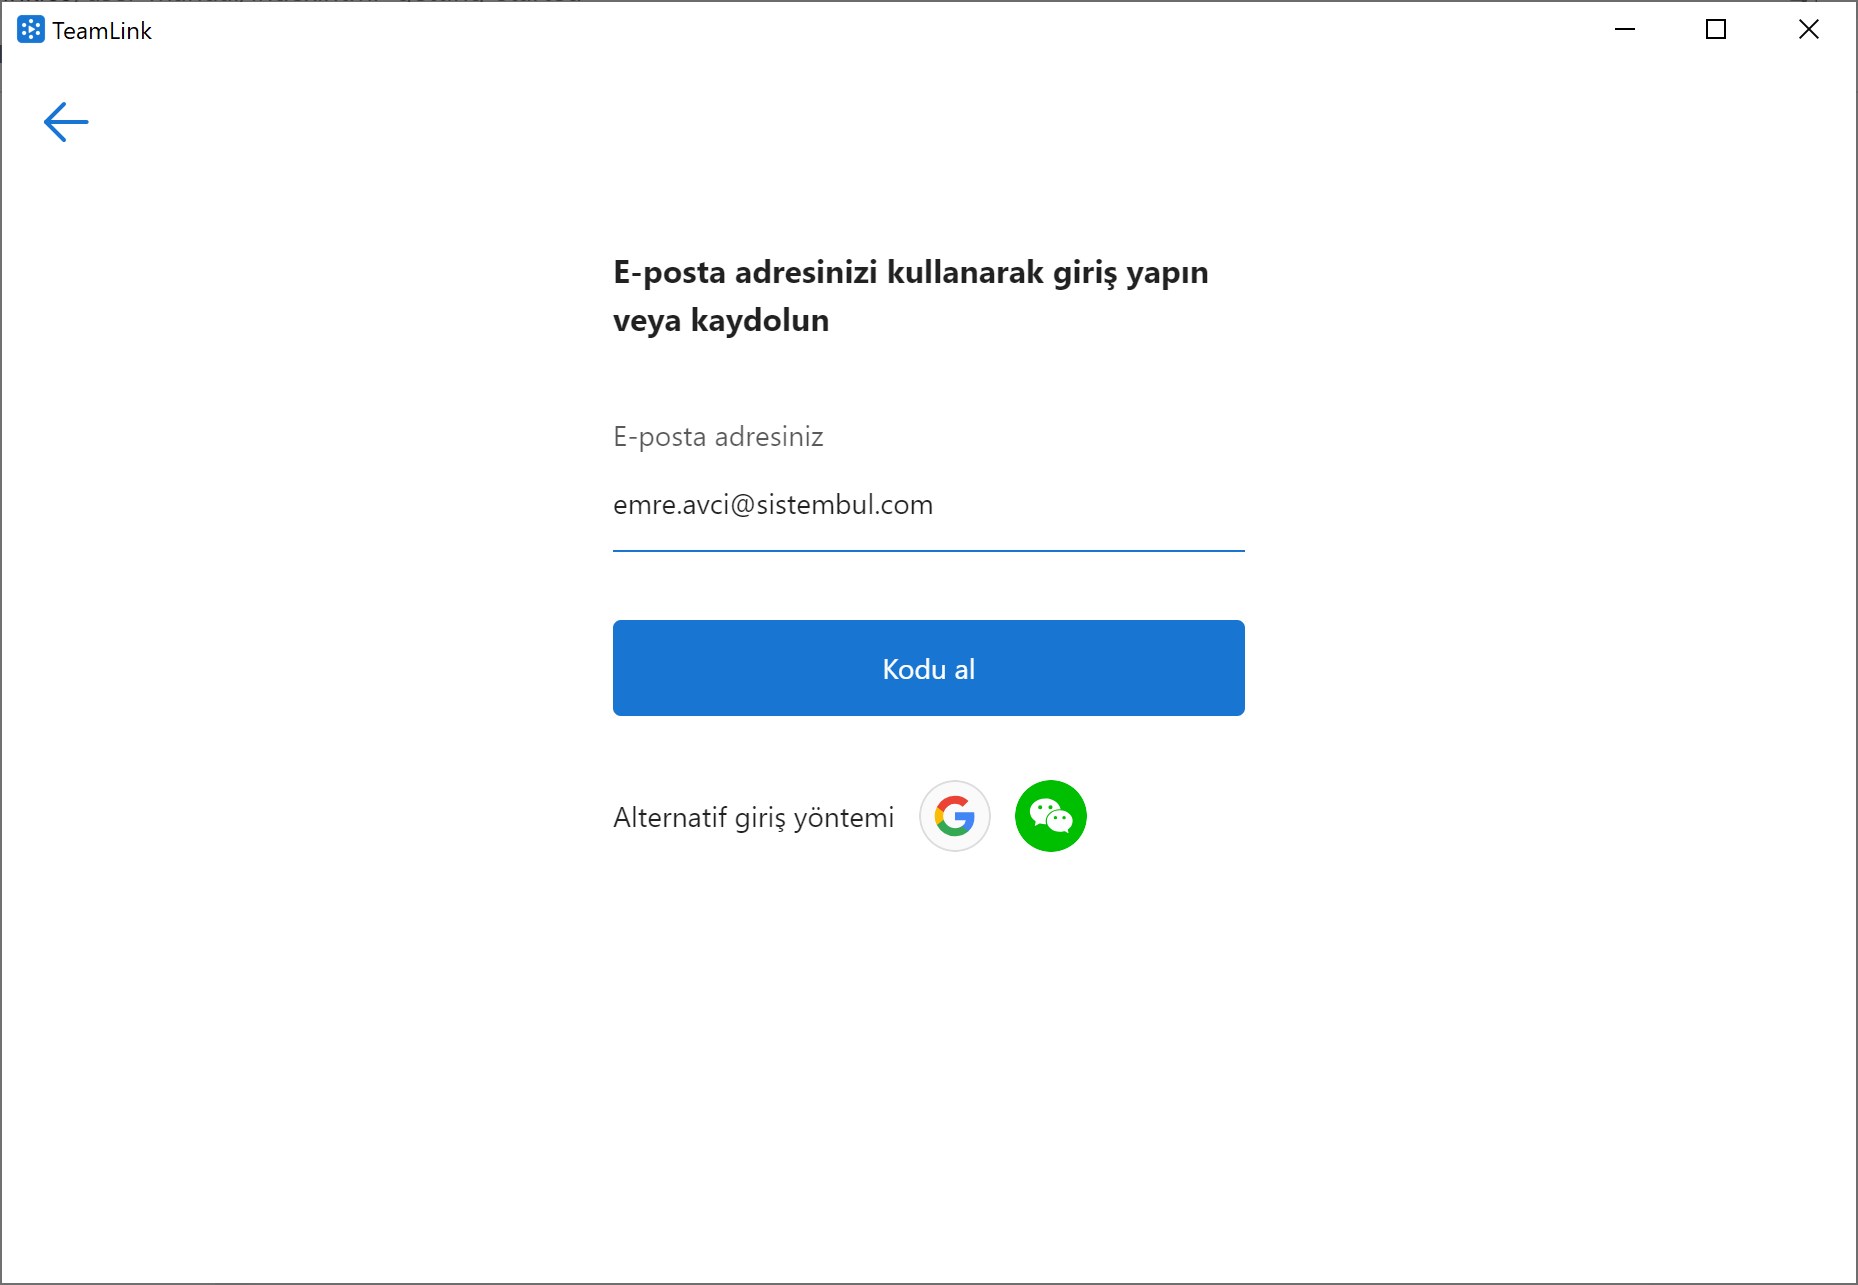
Task: Click the E-posta adresiniz field label
Action: point(718,437)
